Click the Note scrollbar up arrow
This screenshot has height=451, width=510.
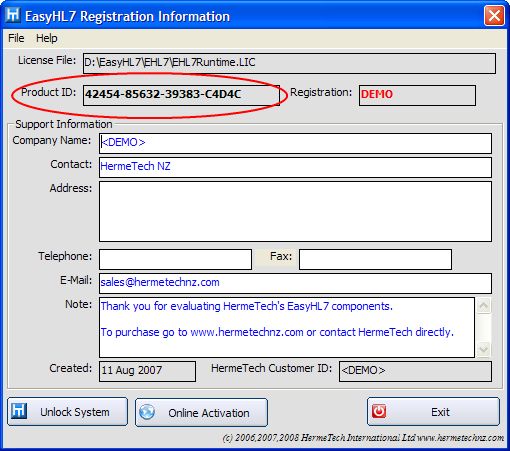point(483,305)
